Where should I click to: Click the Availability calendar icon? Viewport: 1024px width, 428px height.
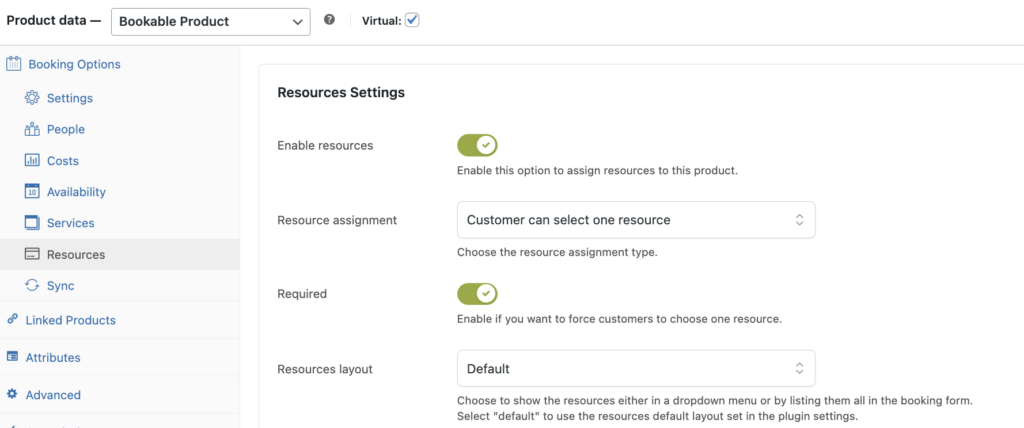[32, 191]
